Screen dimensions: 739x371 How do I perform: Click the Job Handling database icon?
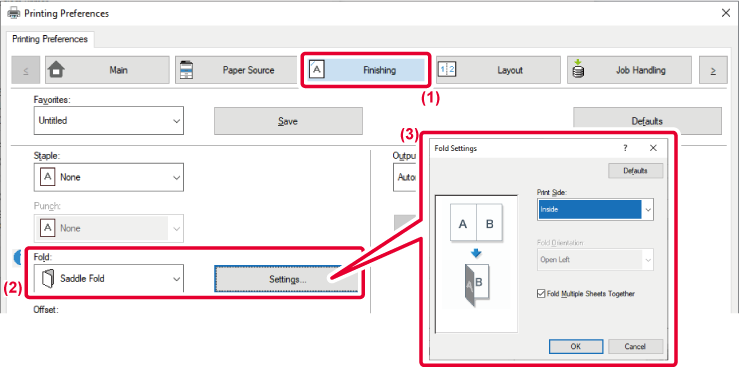pos(578,69)
